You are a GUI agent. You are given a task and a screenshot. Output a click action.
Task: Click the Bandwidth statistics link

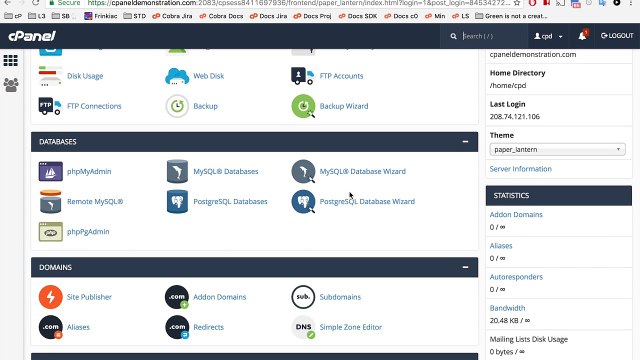pyautogui.click(x=507, y=308)
